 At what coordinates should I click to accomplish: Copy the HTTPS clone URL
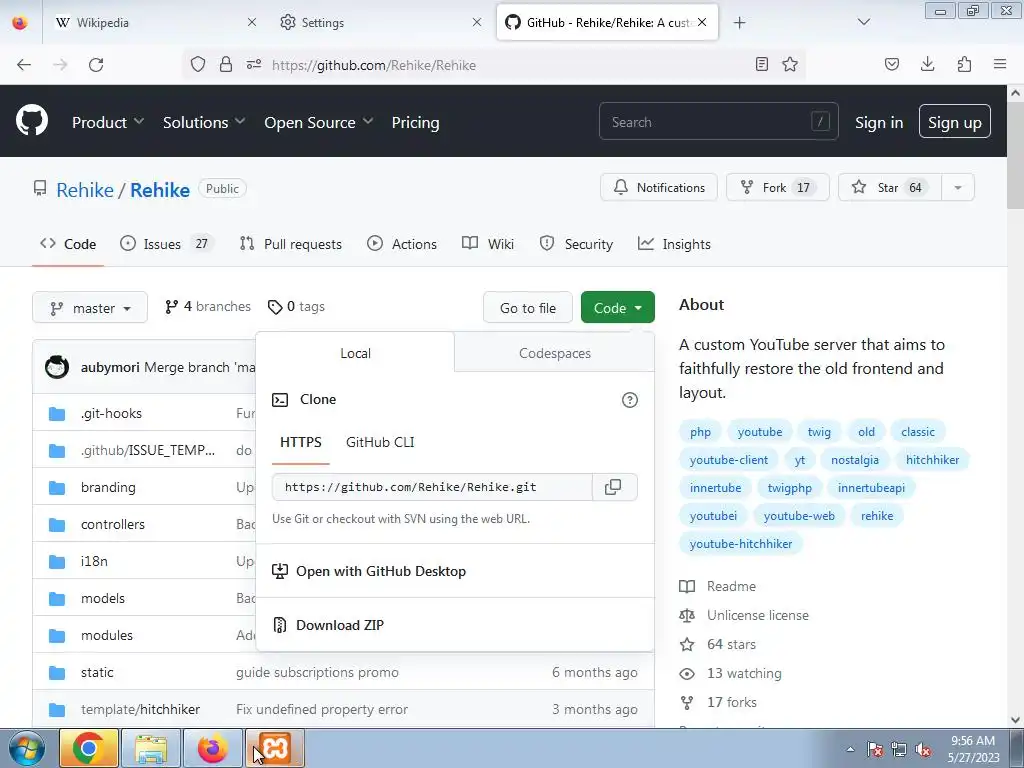click(x=614, y=487)
